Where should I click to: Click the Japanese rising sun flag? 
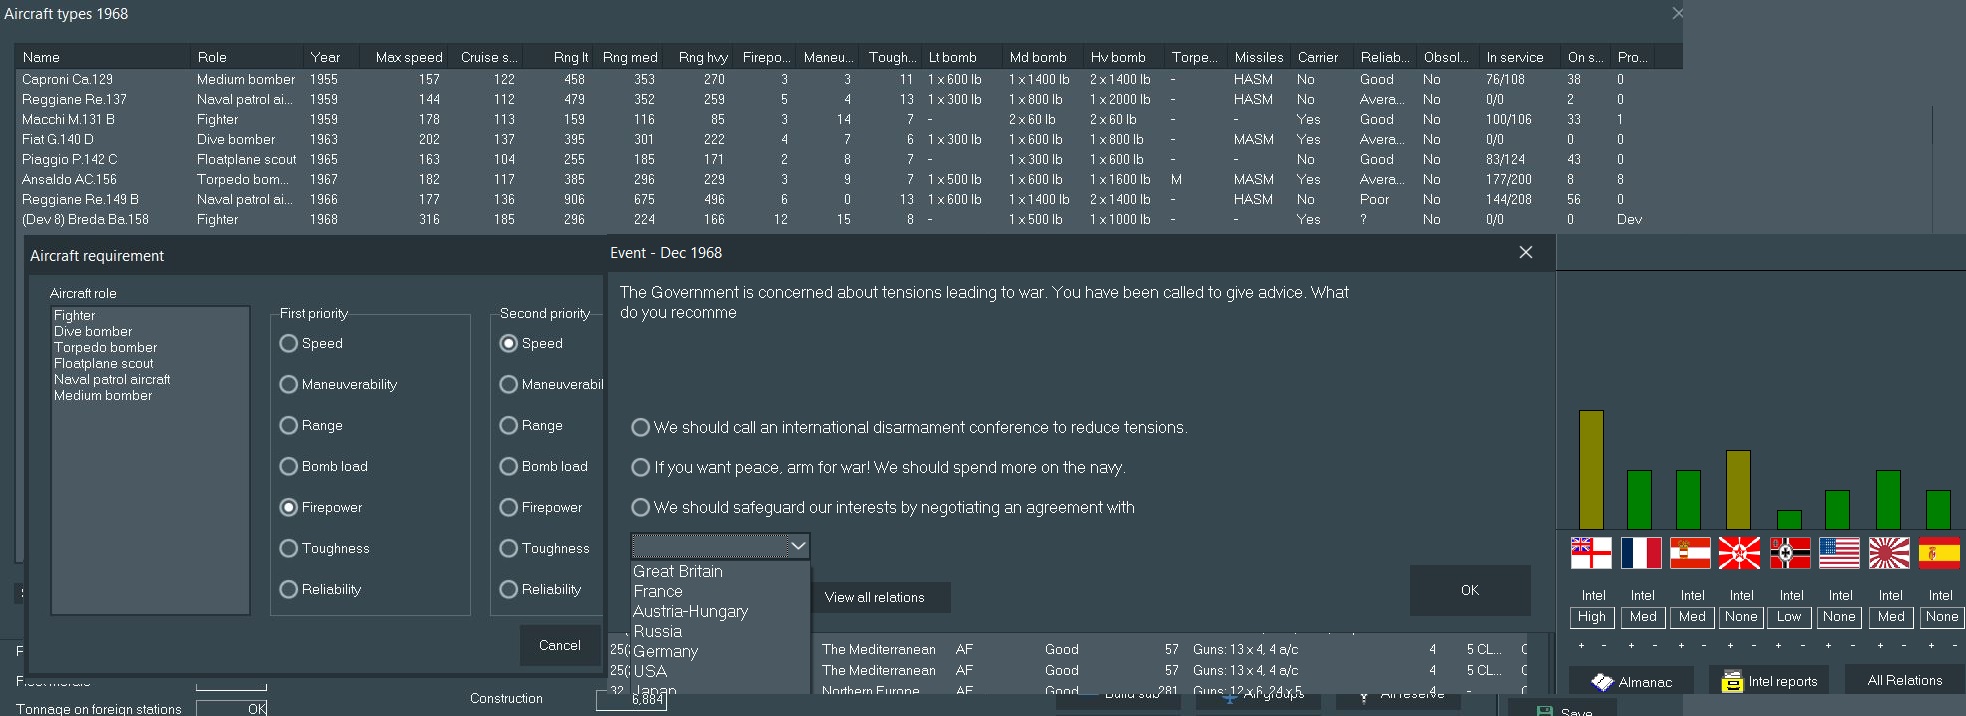click(x=1889, y=553)
